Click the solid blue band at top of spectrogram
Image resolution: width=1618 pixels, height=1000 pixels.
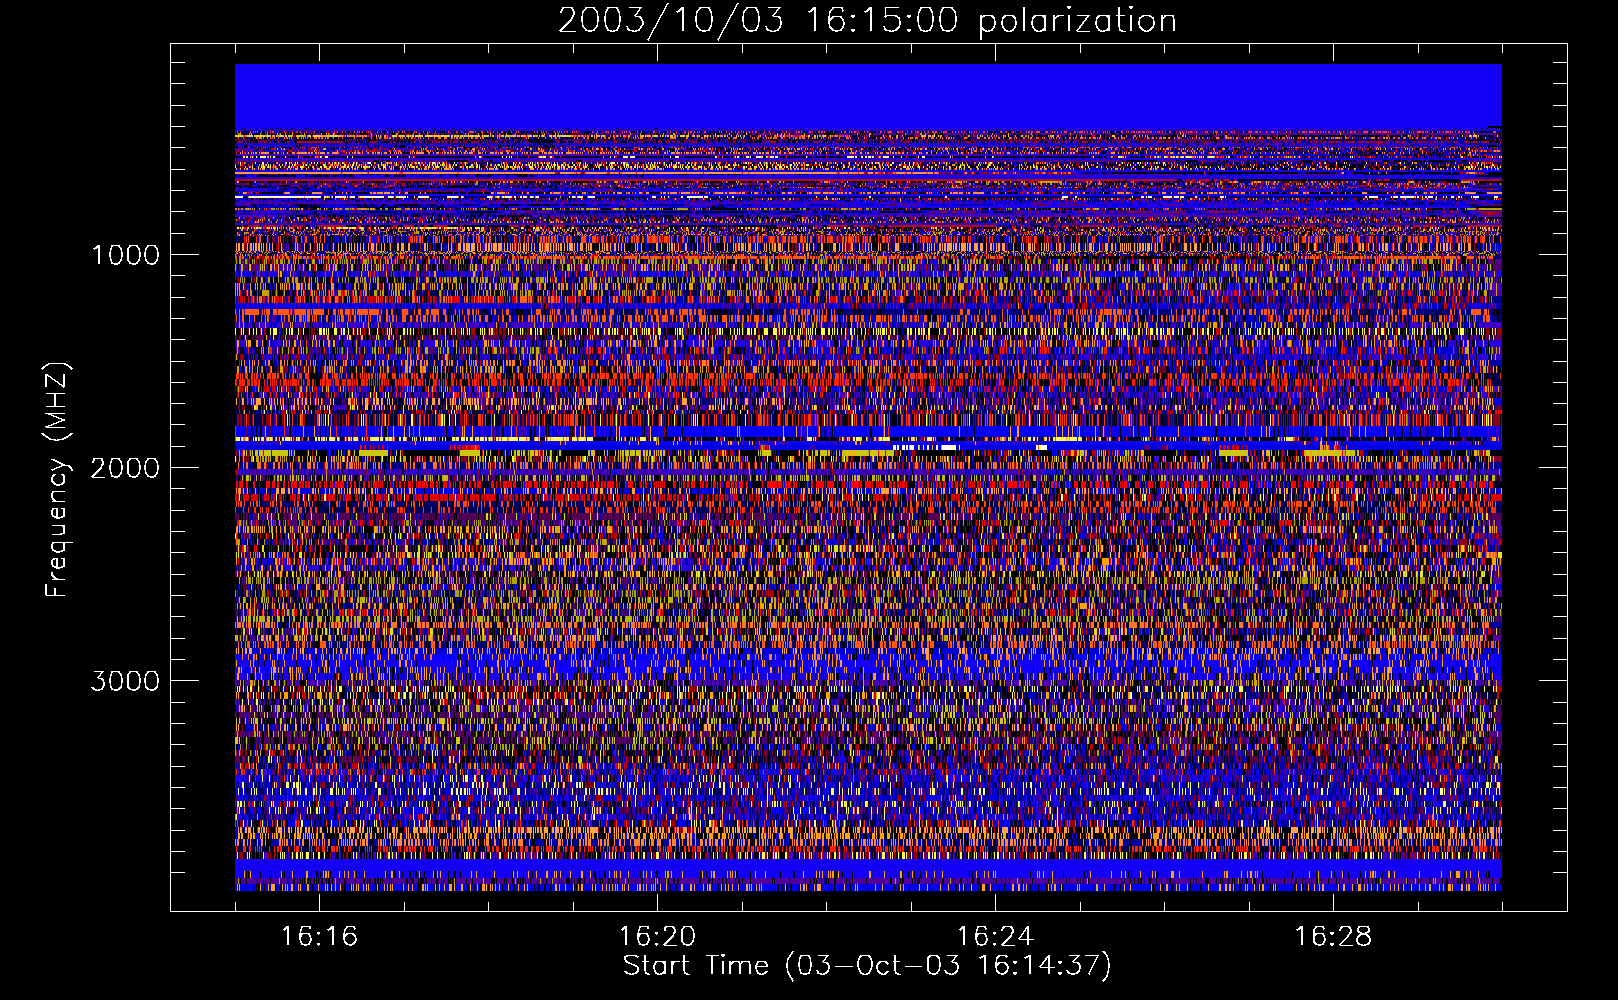[x=868, y=97]
